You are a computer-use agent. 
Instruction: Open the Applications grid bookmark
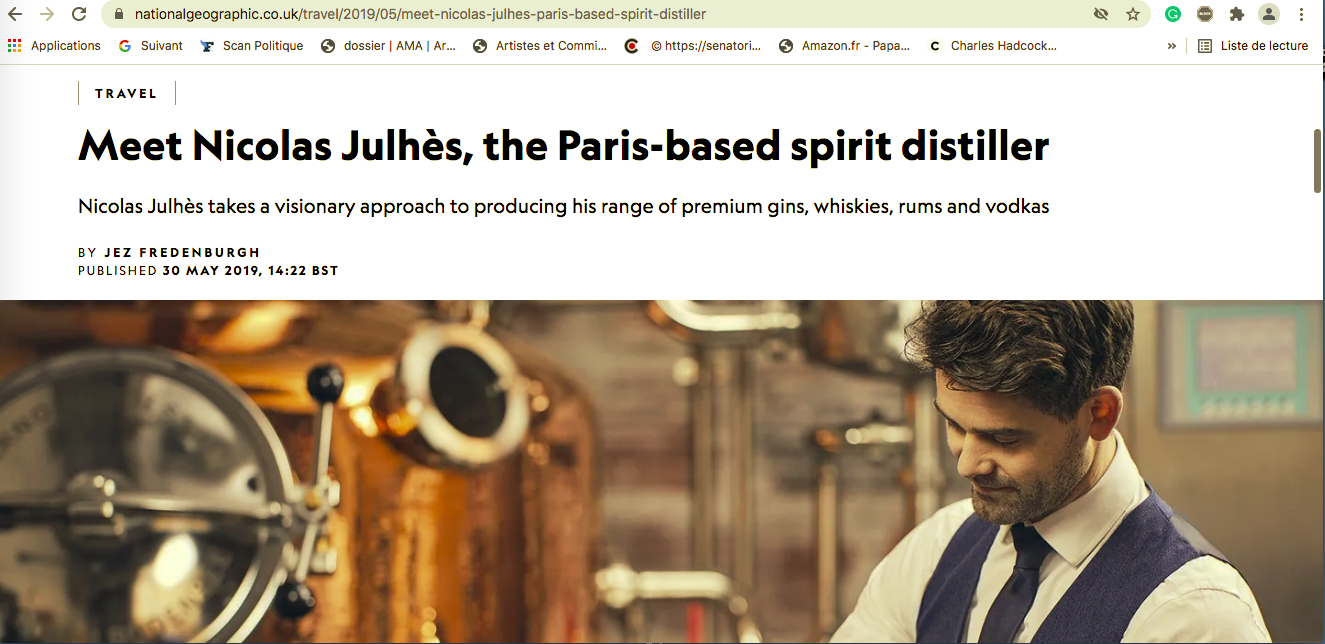pos(54,46)
